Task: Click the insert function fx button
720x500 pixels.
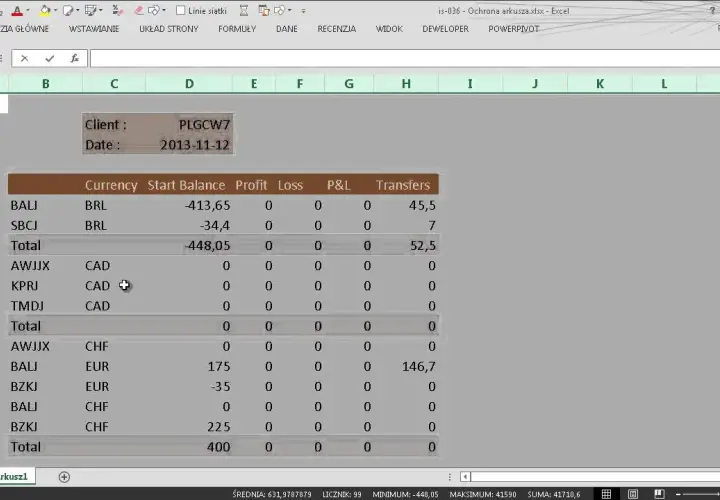Action: click(74, 58)
